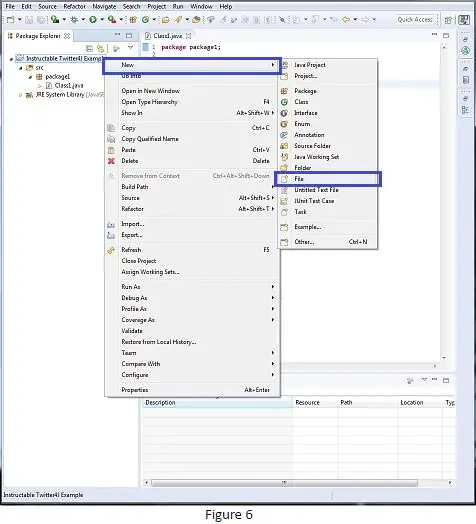Click the yellow Back navigation arrow
This screenshot has height=524, width=476.
346,20
